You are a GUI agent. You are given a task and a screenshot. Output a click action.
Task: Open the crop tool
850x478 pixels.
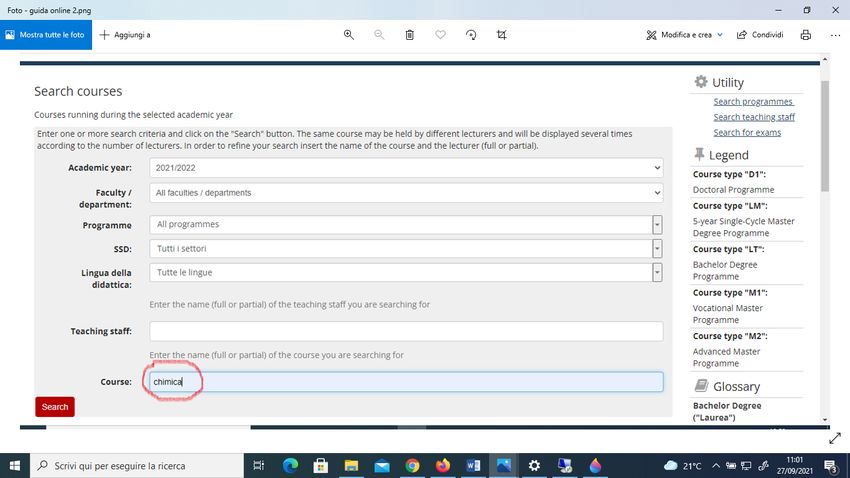pyautogui.click(x=501, y=35)
